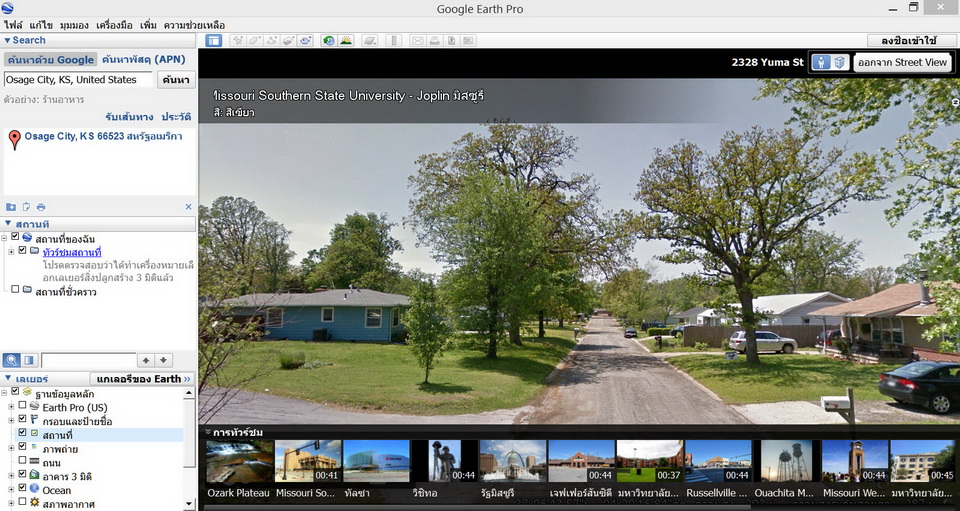Screen dimensions: 960x511
Task: Collapse the การทัวร์ชม tour strip chevron
Action: [208, 432]
